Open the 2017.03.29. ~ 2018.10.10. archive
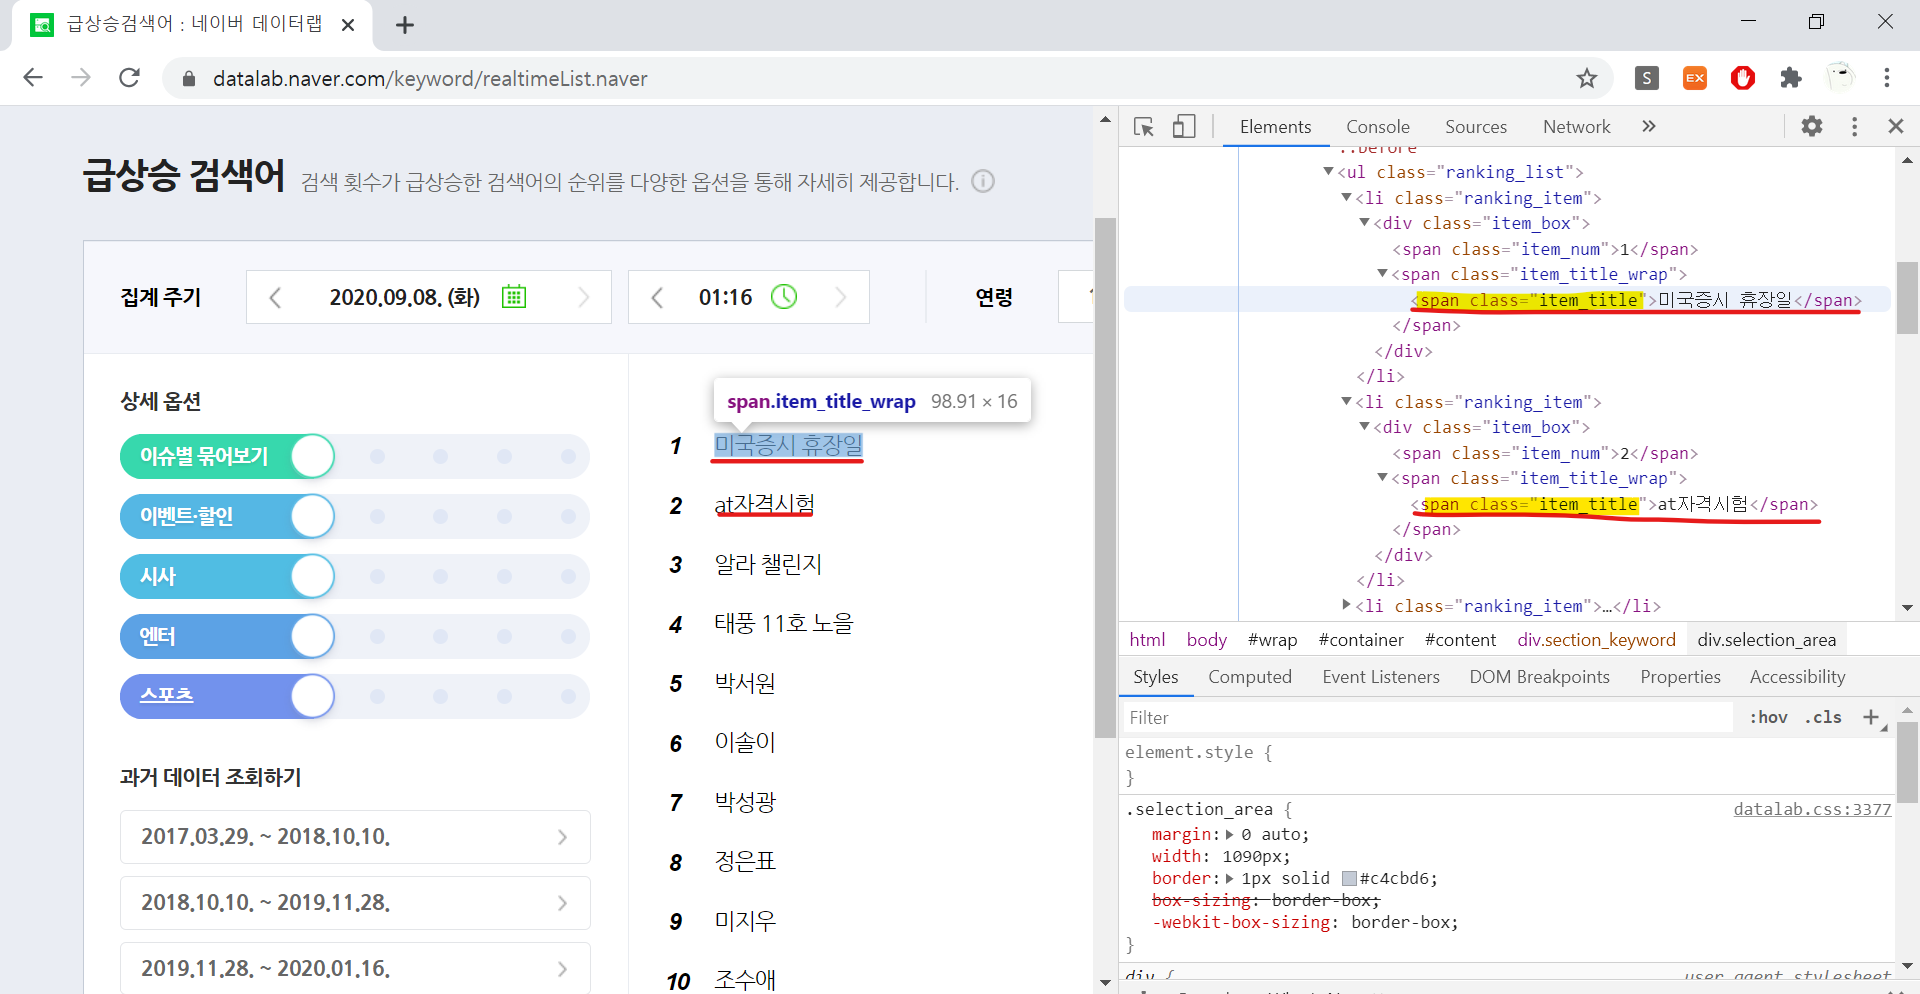This screenshot has width=1920, height=994. click(x=355, y=837)
